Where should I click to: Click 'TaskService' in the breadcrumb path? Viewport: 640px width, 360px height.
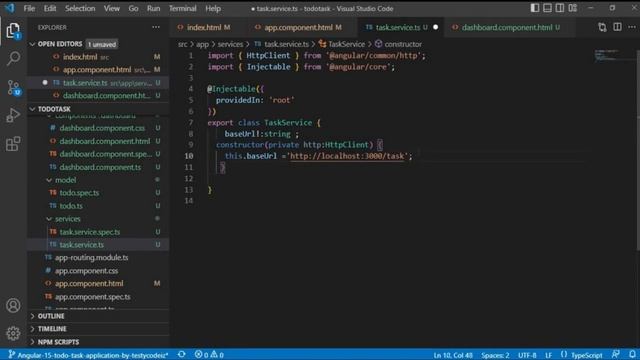(x=347, y=44)
